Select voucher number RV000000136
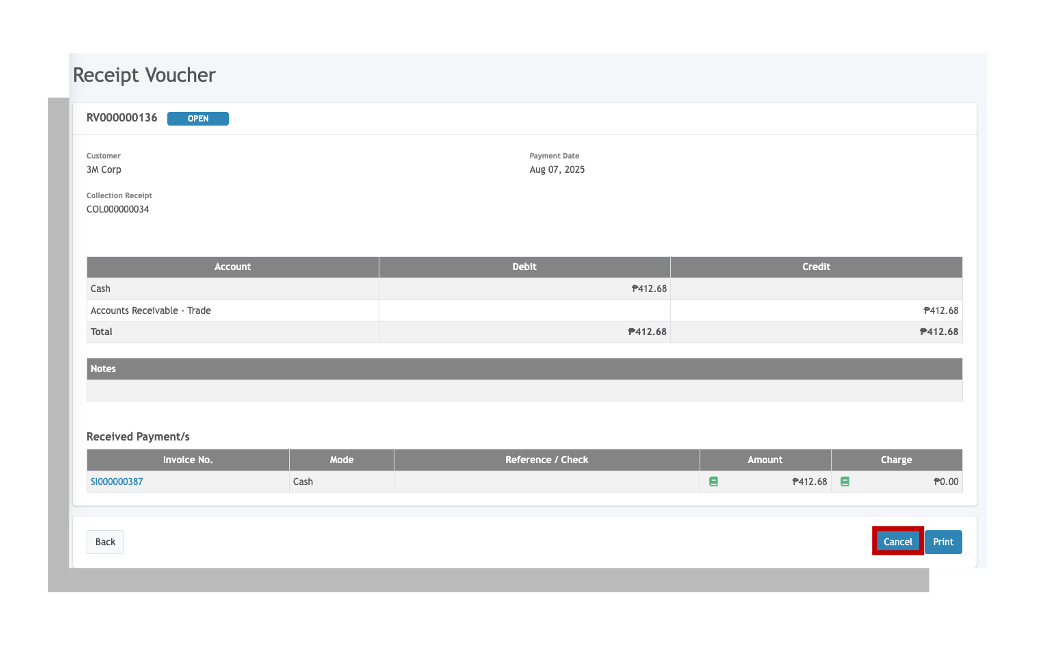The image size is (1037, 645). tap(122, 118)
